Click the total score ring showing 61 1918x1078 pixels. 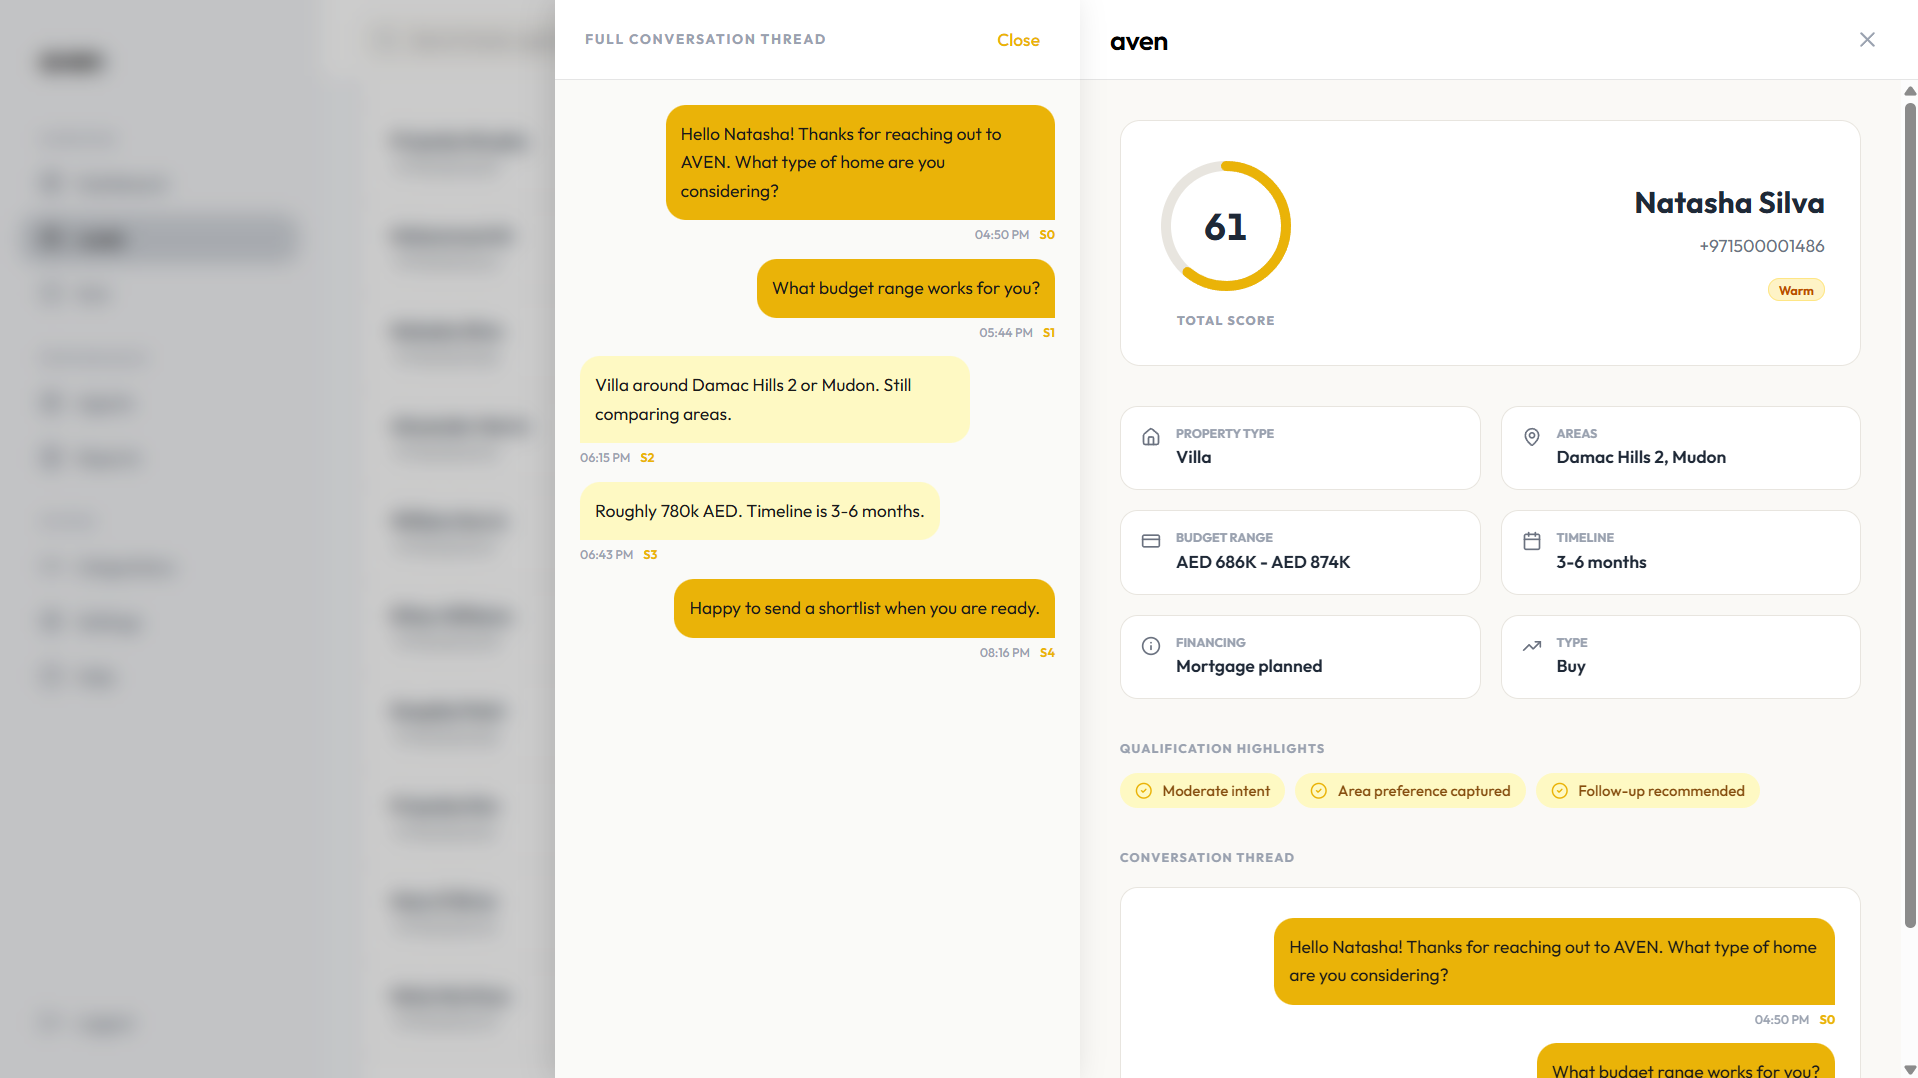[1225, 226]
